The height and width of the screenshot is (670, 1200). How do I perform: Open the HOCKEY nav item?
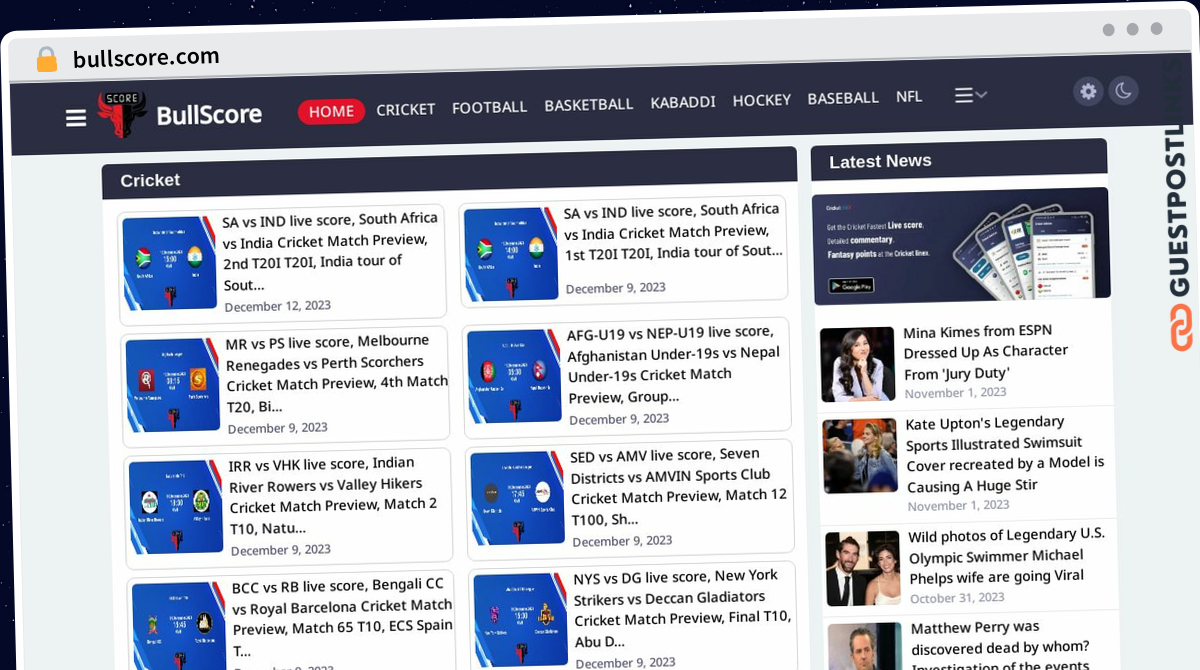761,100
